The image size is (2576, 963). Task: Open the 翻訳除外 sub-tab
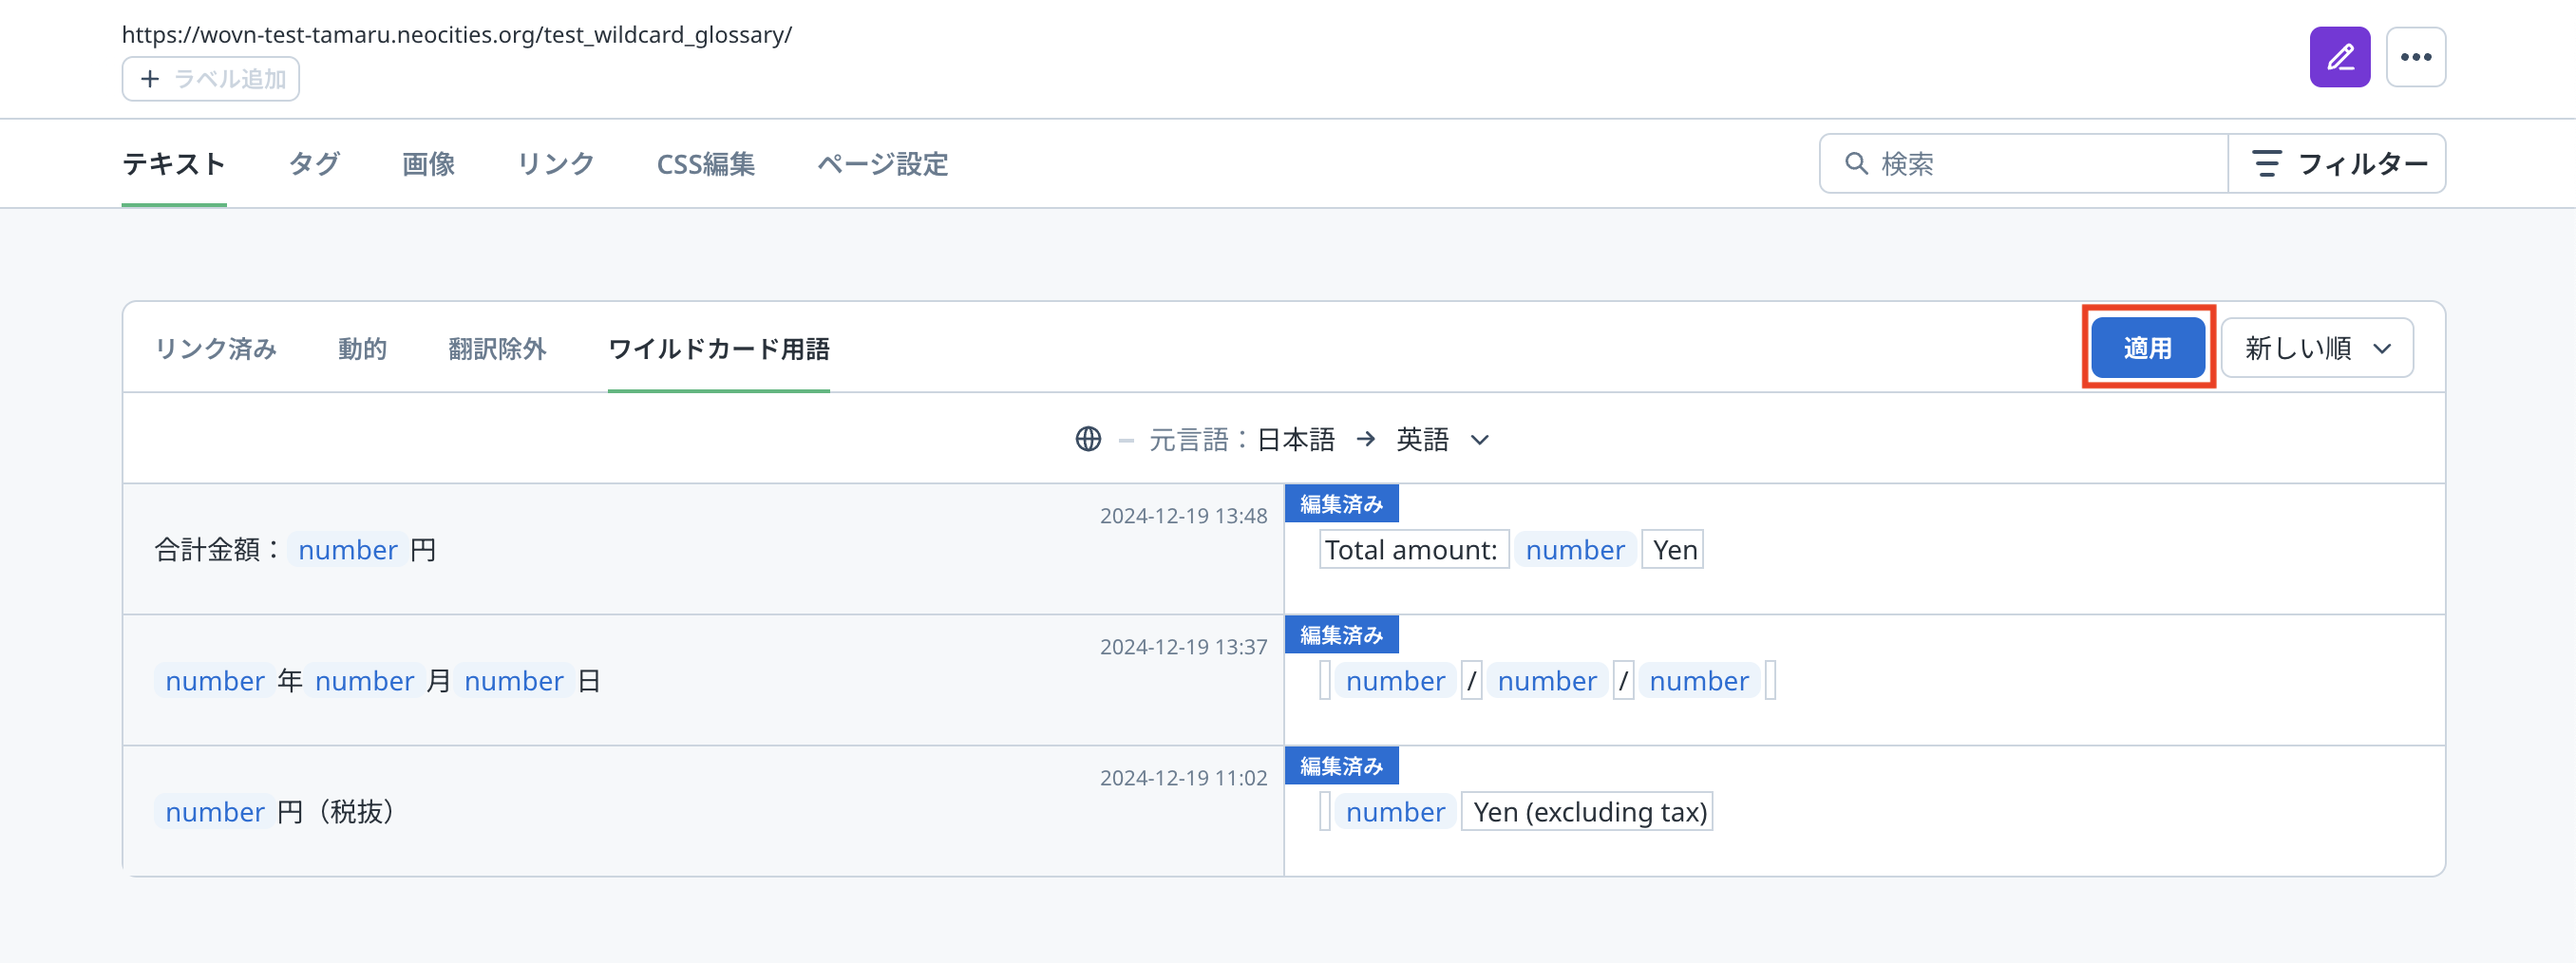tap(497, 348)
